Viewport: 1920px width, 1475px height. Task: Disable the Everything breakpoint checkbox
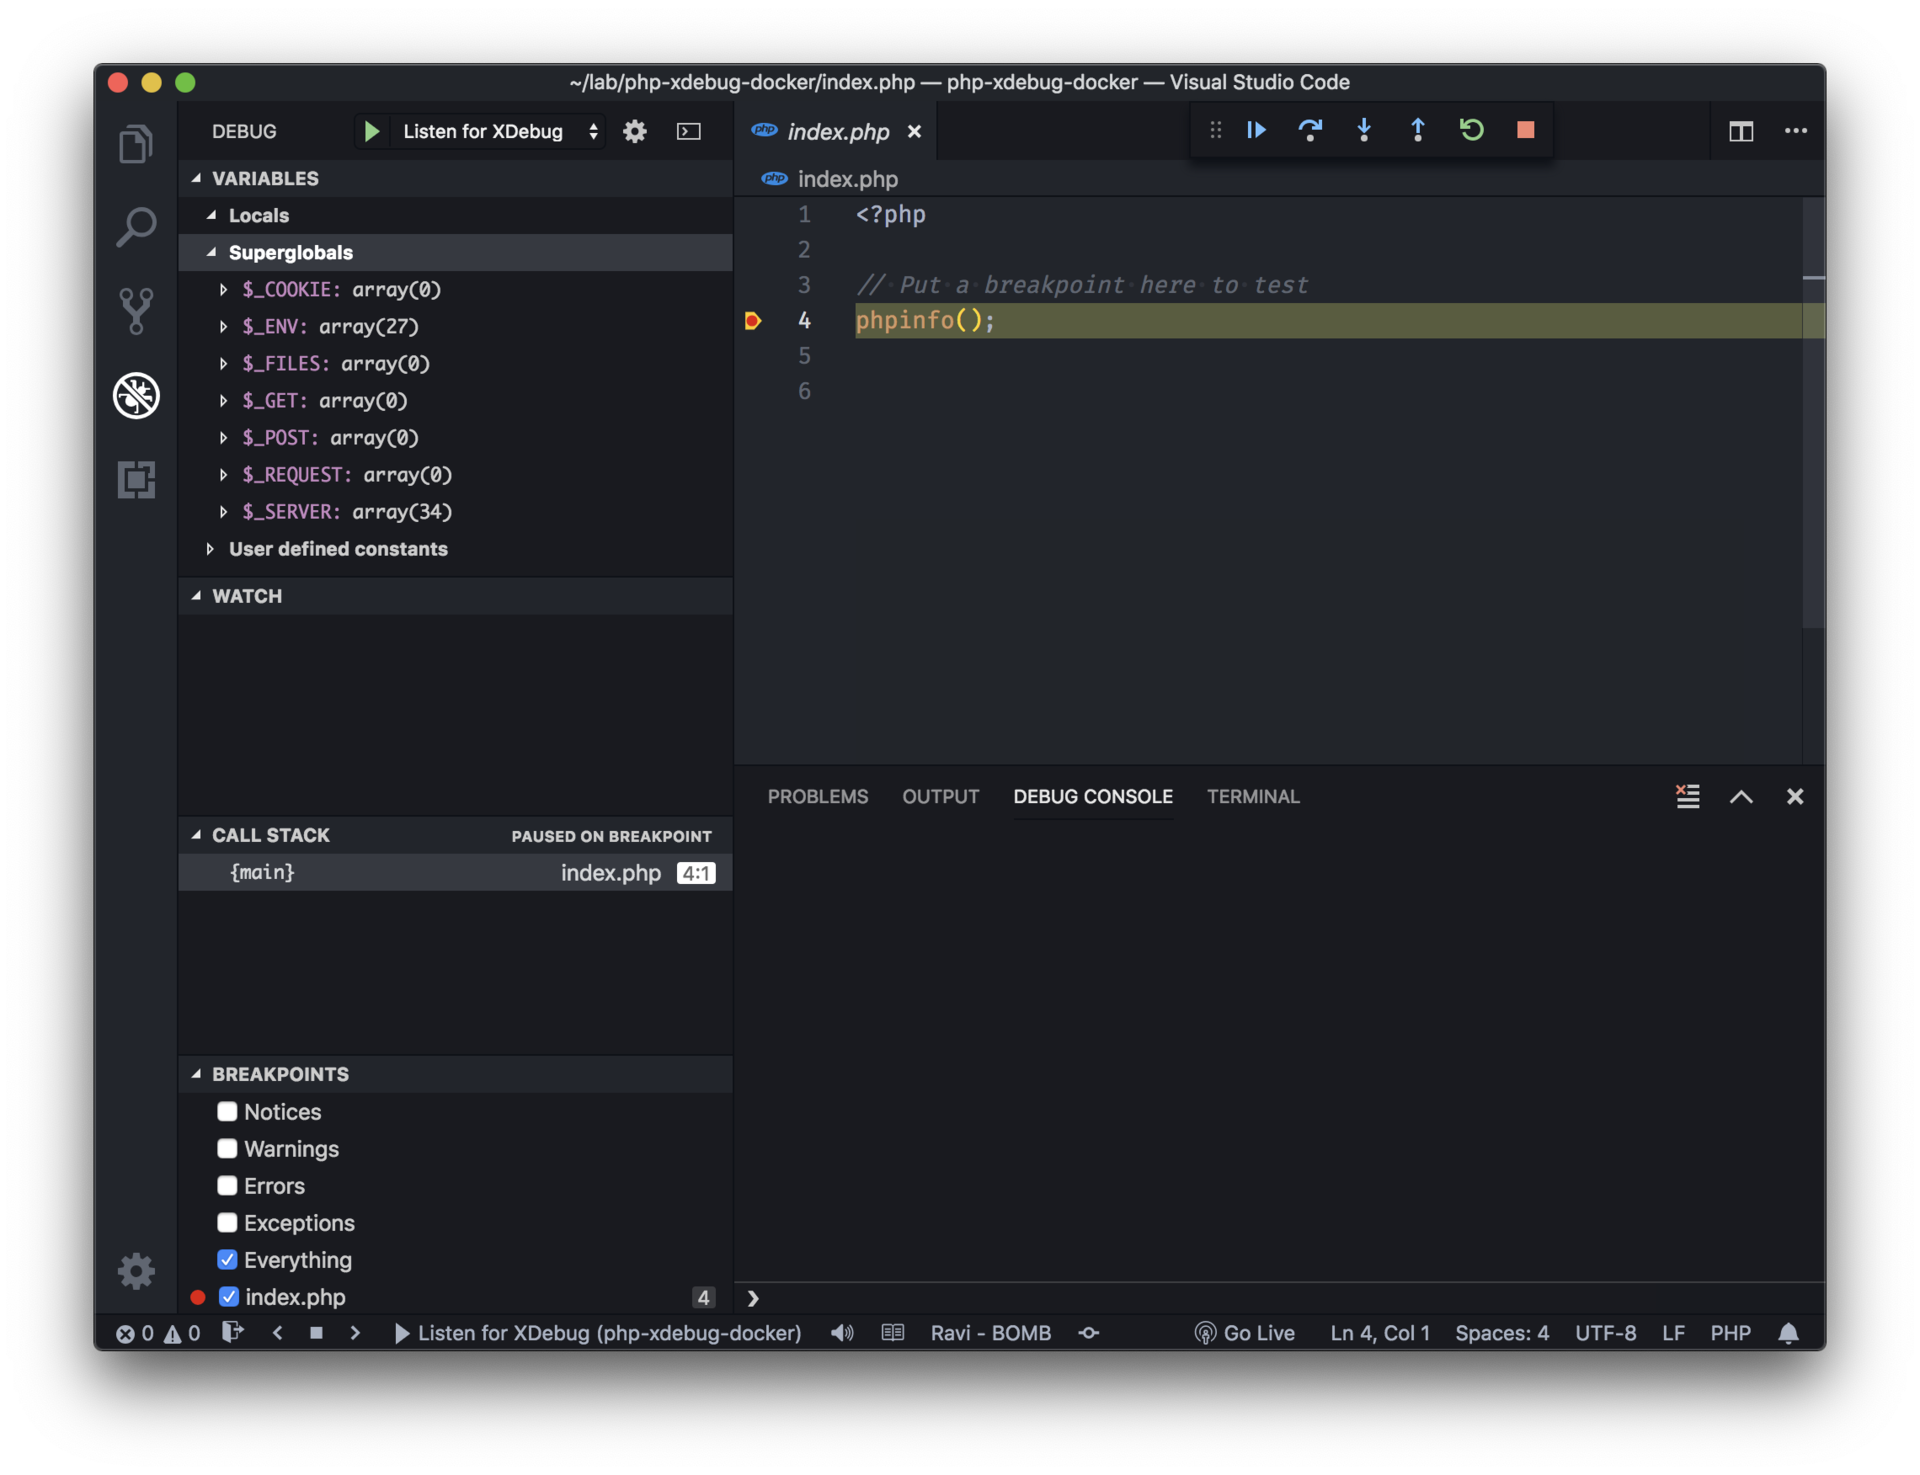[227, 1259]
